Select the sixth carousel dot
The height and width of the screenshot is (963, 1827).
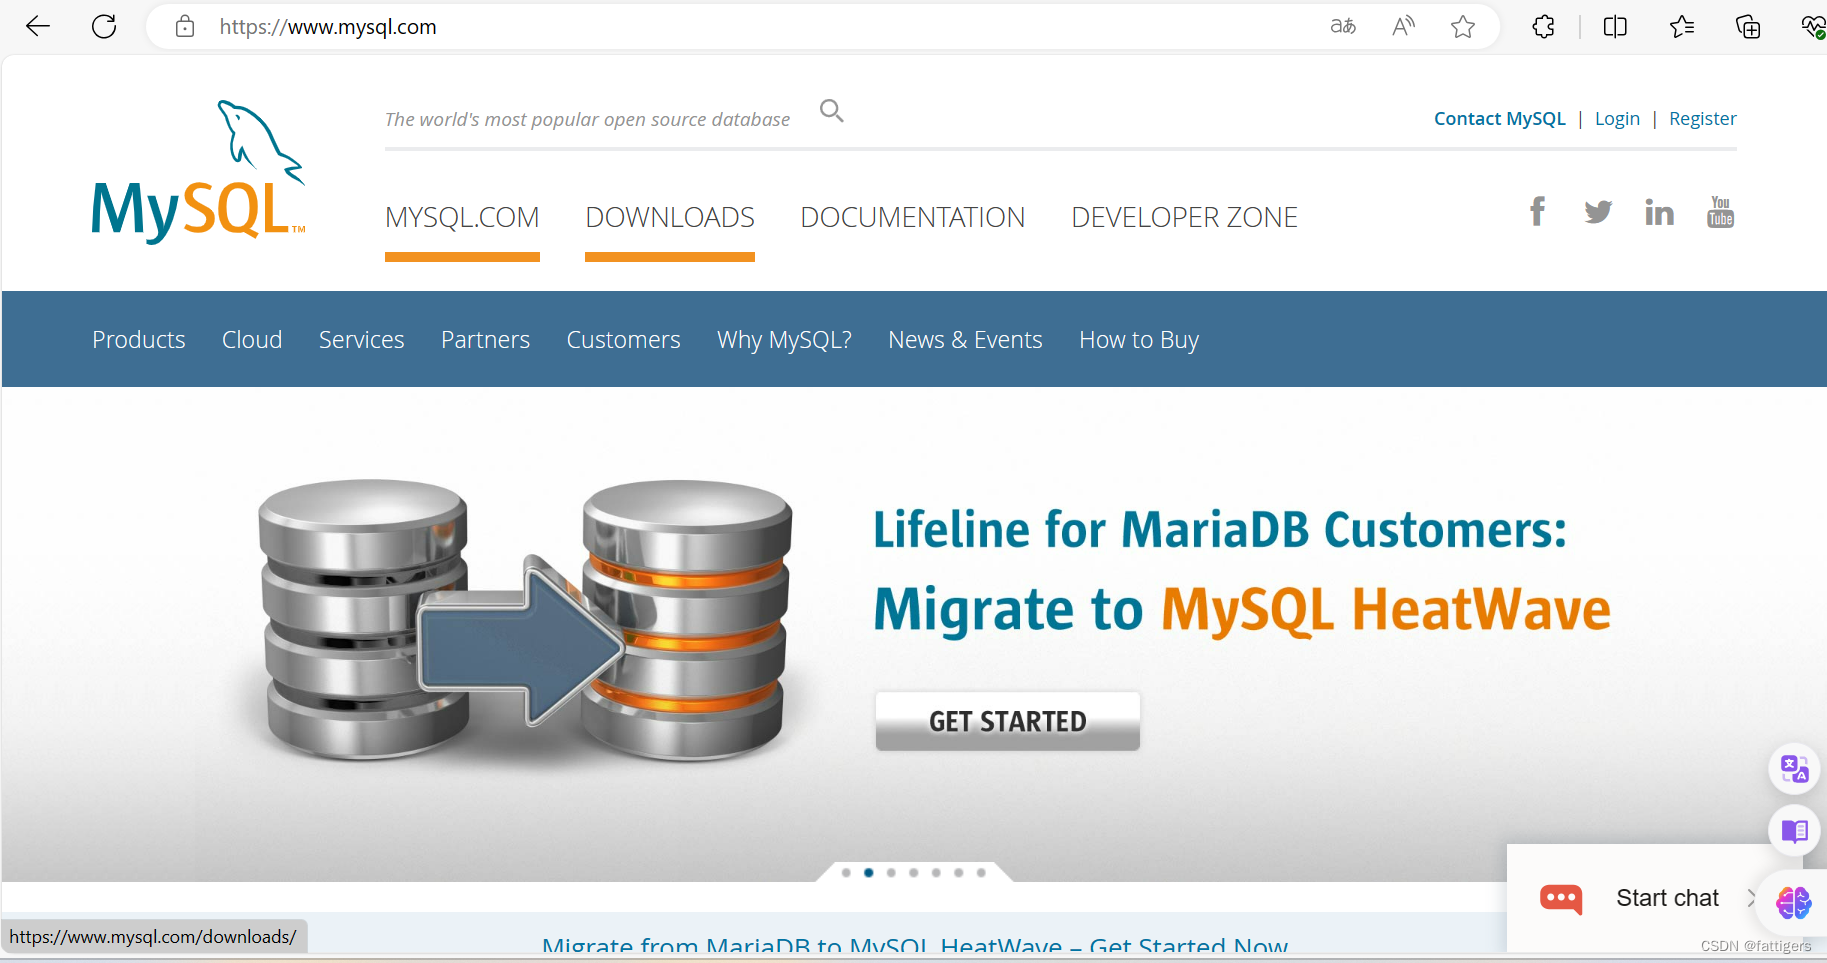[x=958, y=873]
